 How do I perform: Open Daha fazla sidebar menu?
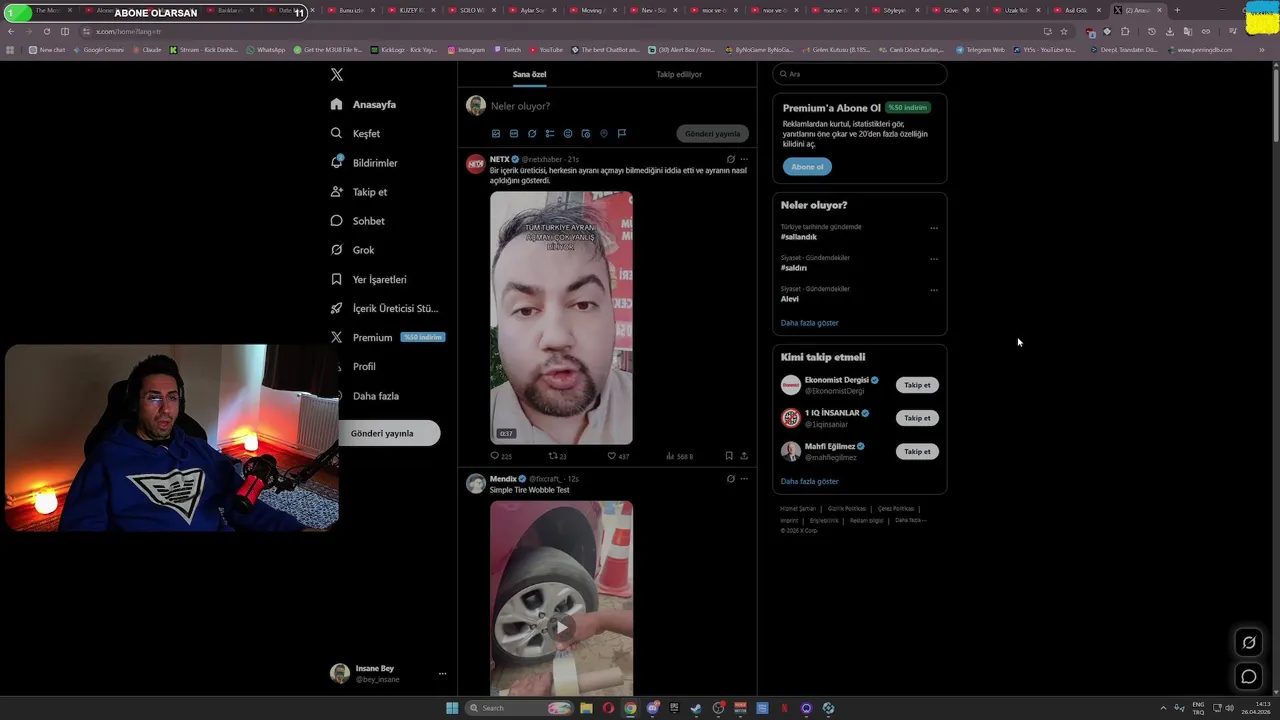click(x=365, y=396)
